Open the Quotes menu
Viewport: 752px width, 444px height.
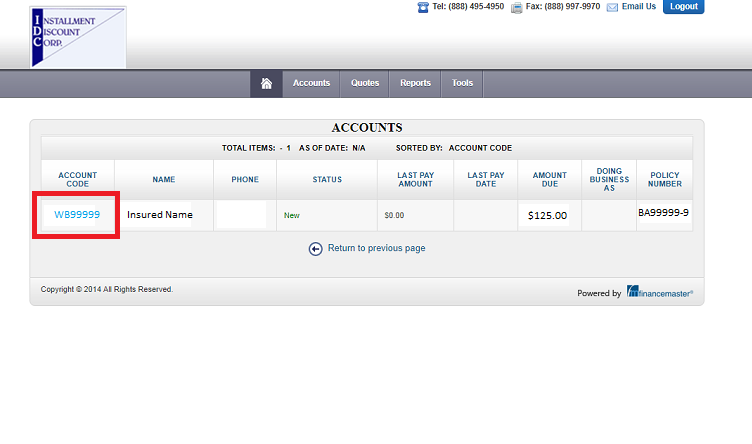point(365,84)
